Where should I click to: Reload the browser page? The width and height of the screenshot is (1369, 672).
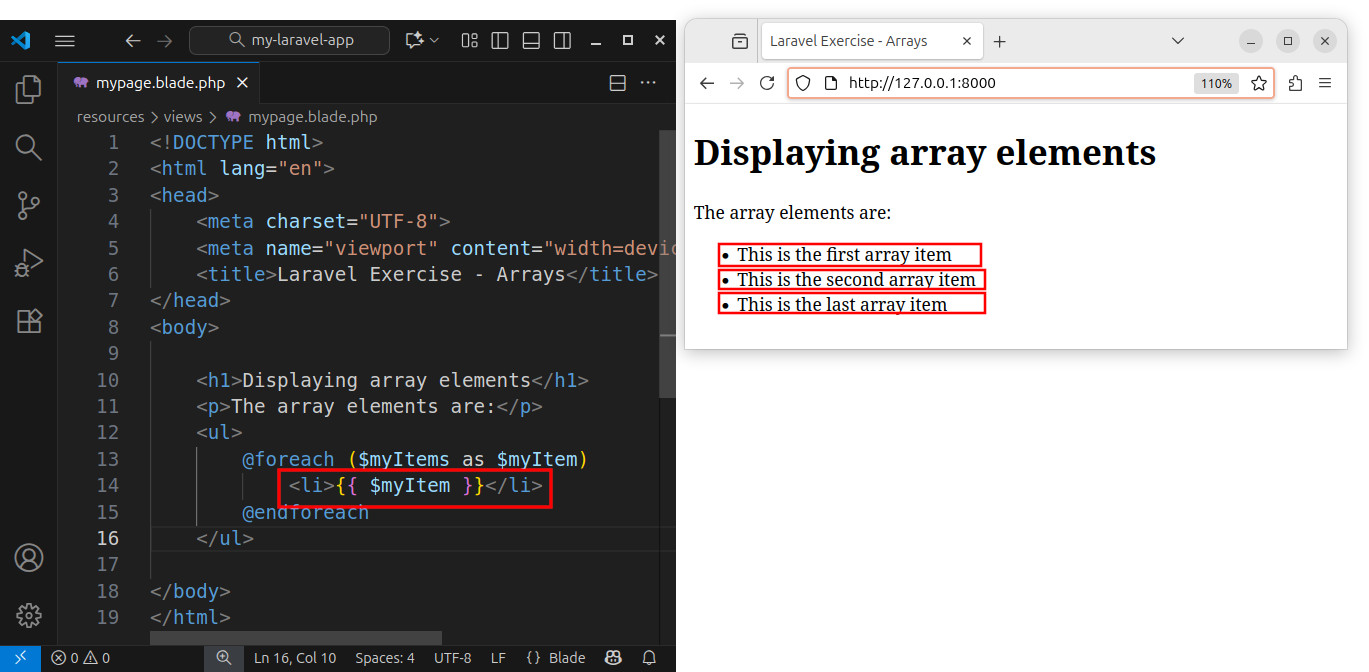tap(767, 83)
